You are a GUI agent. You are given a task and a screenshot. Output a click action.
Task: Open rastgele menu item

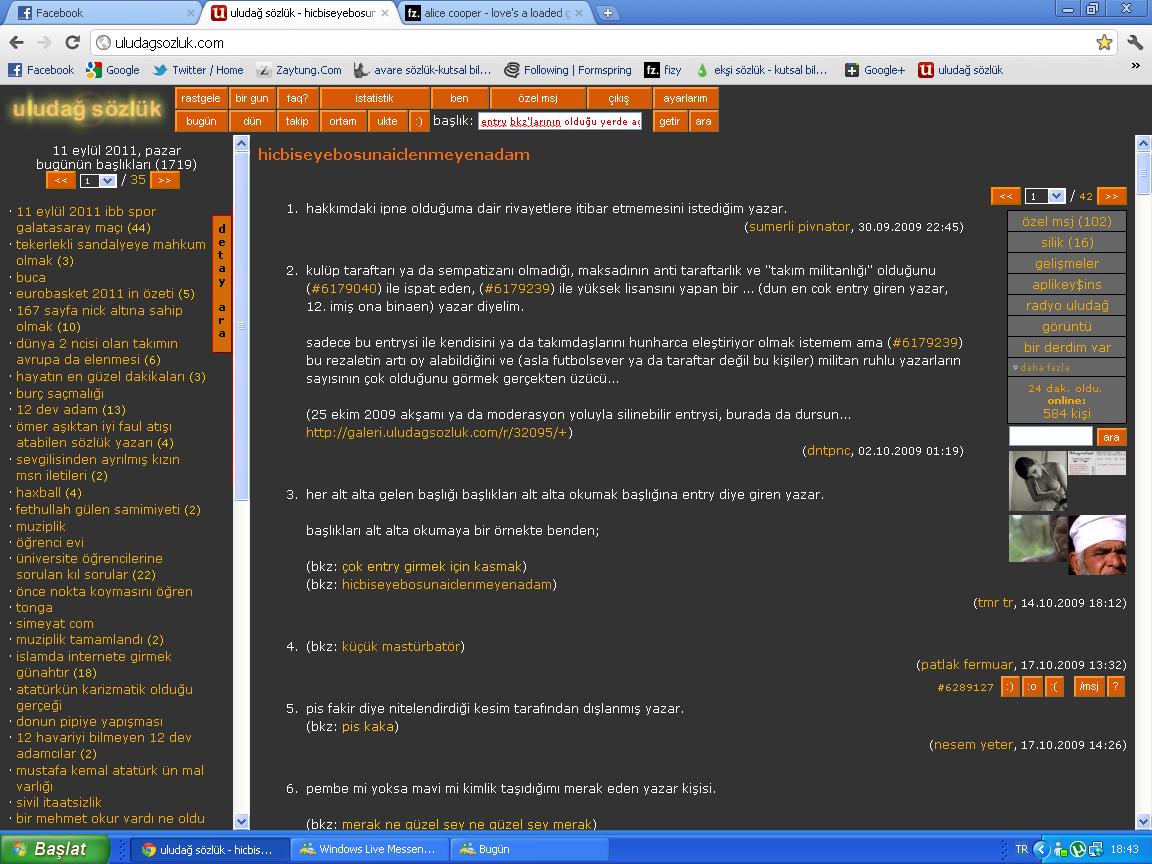(x=201, y=98)
